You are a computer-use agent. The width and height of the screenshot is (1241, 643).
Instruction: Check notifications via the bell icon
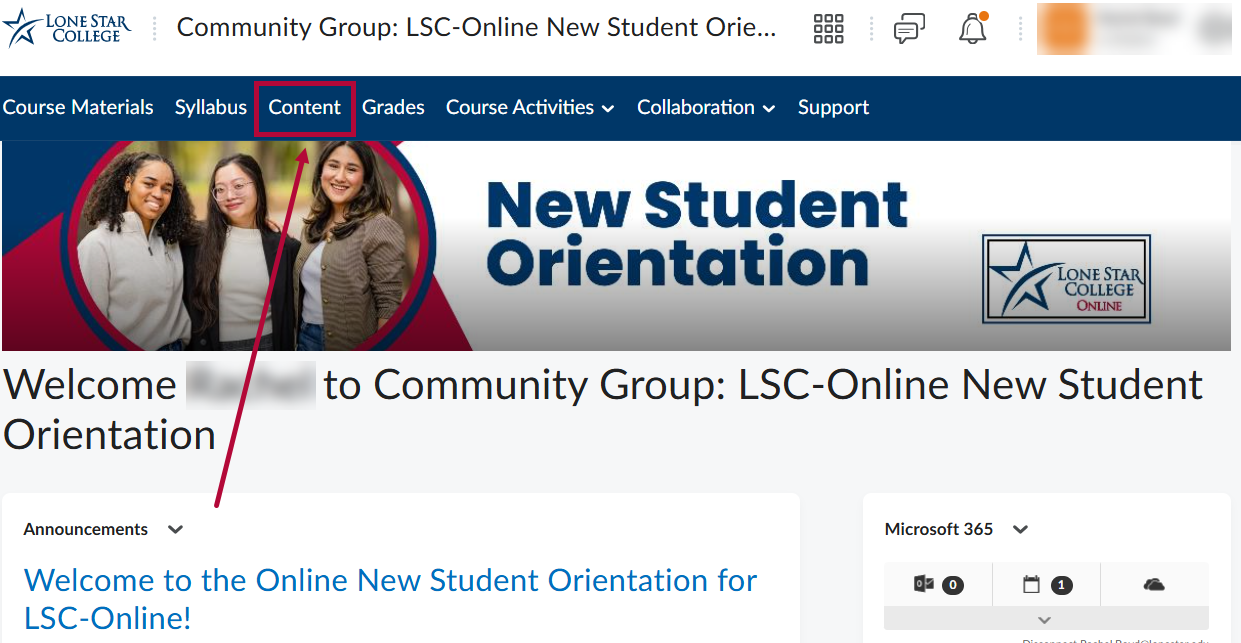pos(971,28)
